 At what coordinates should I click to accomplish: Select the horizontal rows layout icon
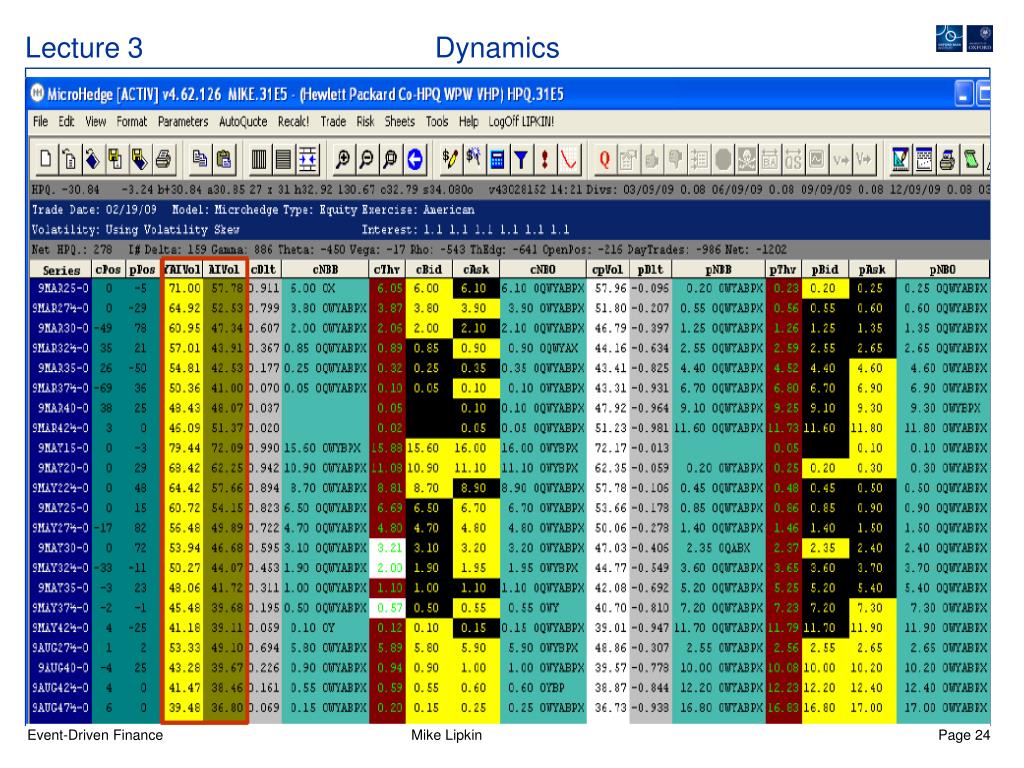point(283,159)
